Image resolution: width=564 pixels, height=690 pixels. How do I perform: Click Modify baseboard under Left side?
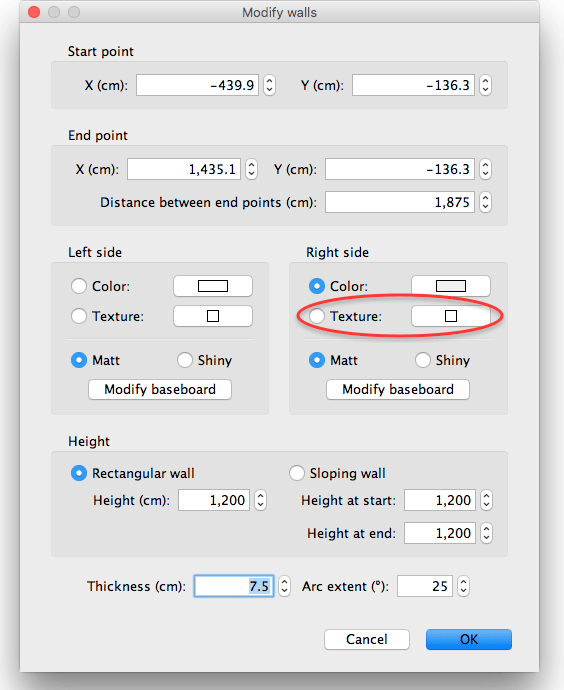coord(160,389)
